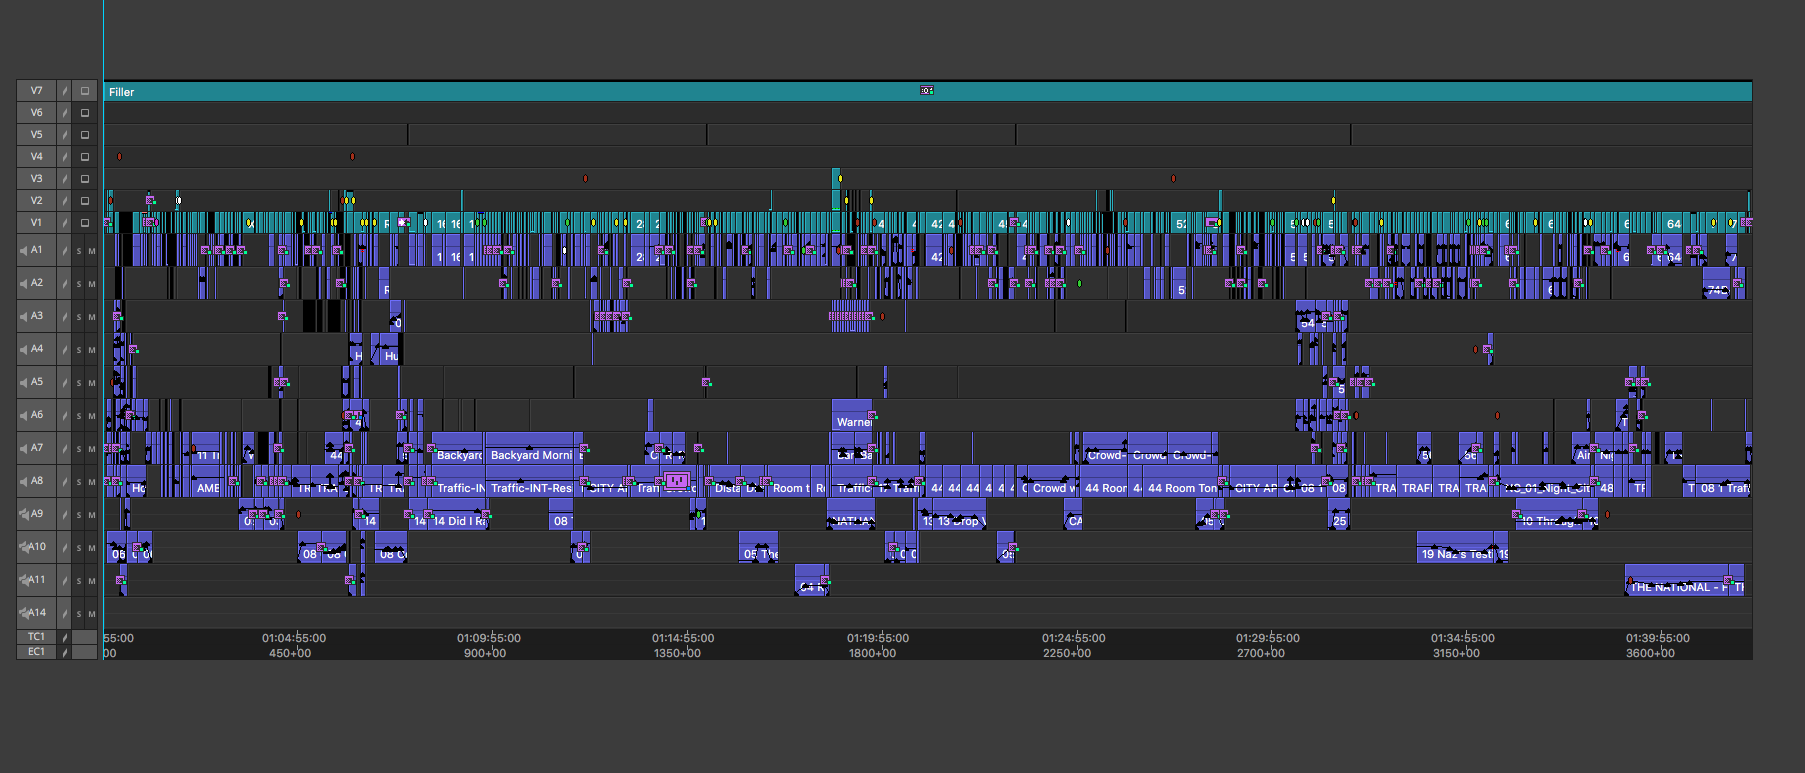Toggle the video monitor icon on track V4
Viewport: 1805px width, 773px height.
pos(85,157)
